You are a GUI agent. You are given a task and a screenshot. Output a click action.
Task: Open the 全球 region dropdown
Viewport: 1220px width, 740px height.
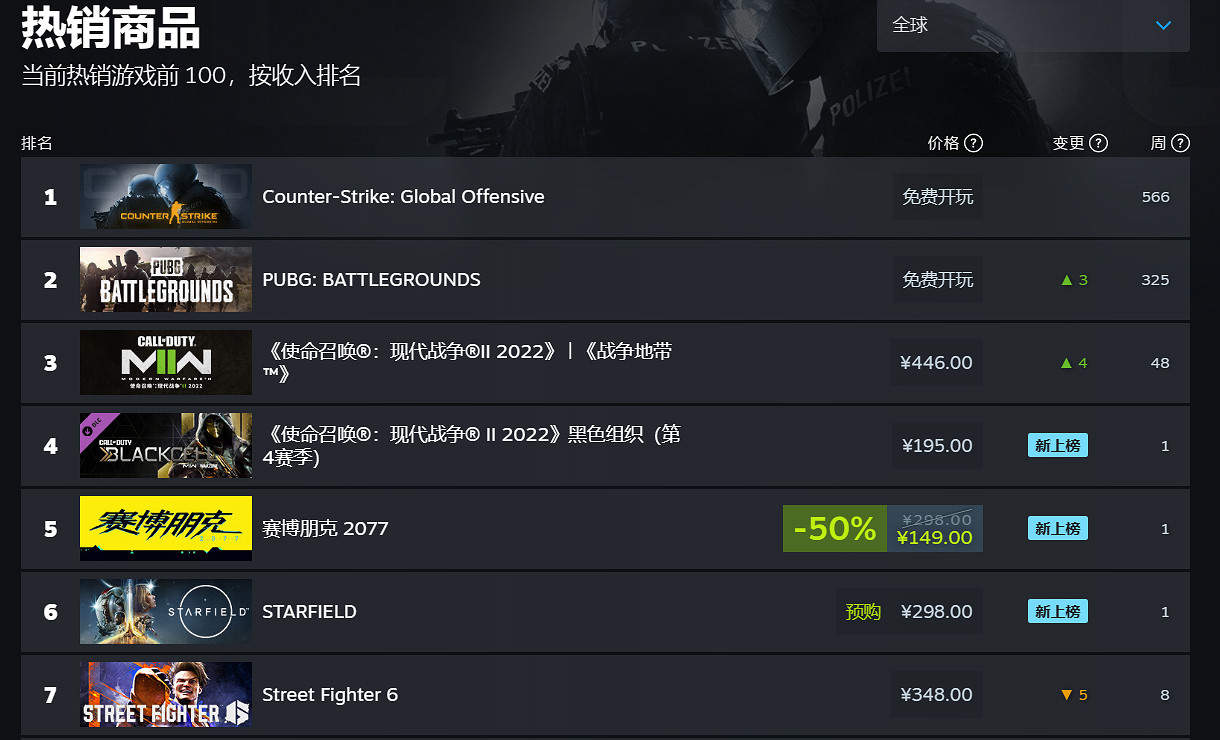(x=1030, y=27)
